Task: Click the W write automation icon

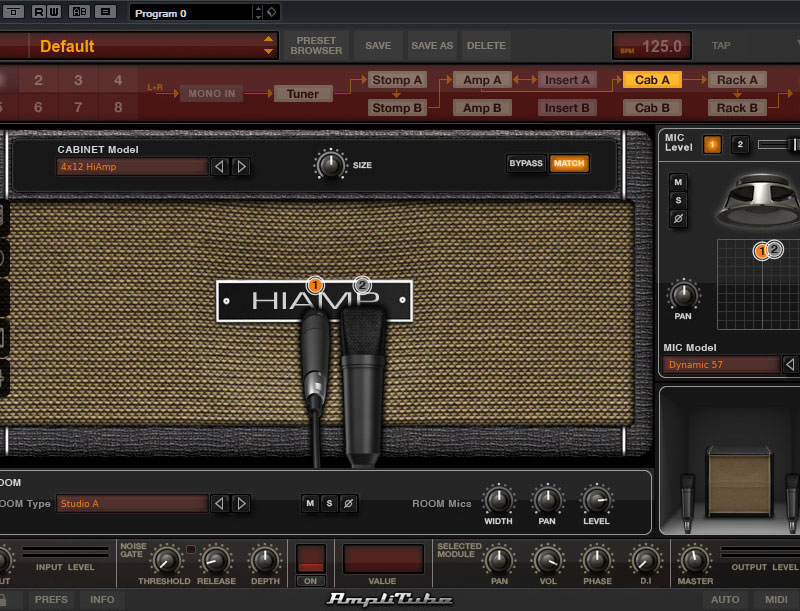Action: pyautogui.click(x=54, y=11)
